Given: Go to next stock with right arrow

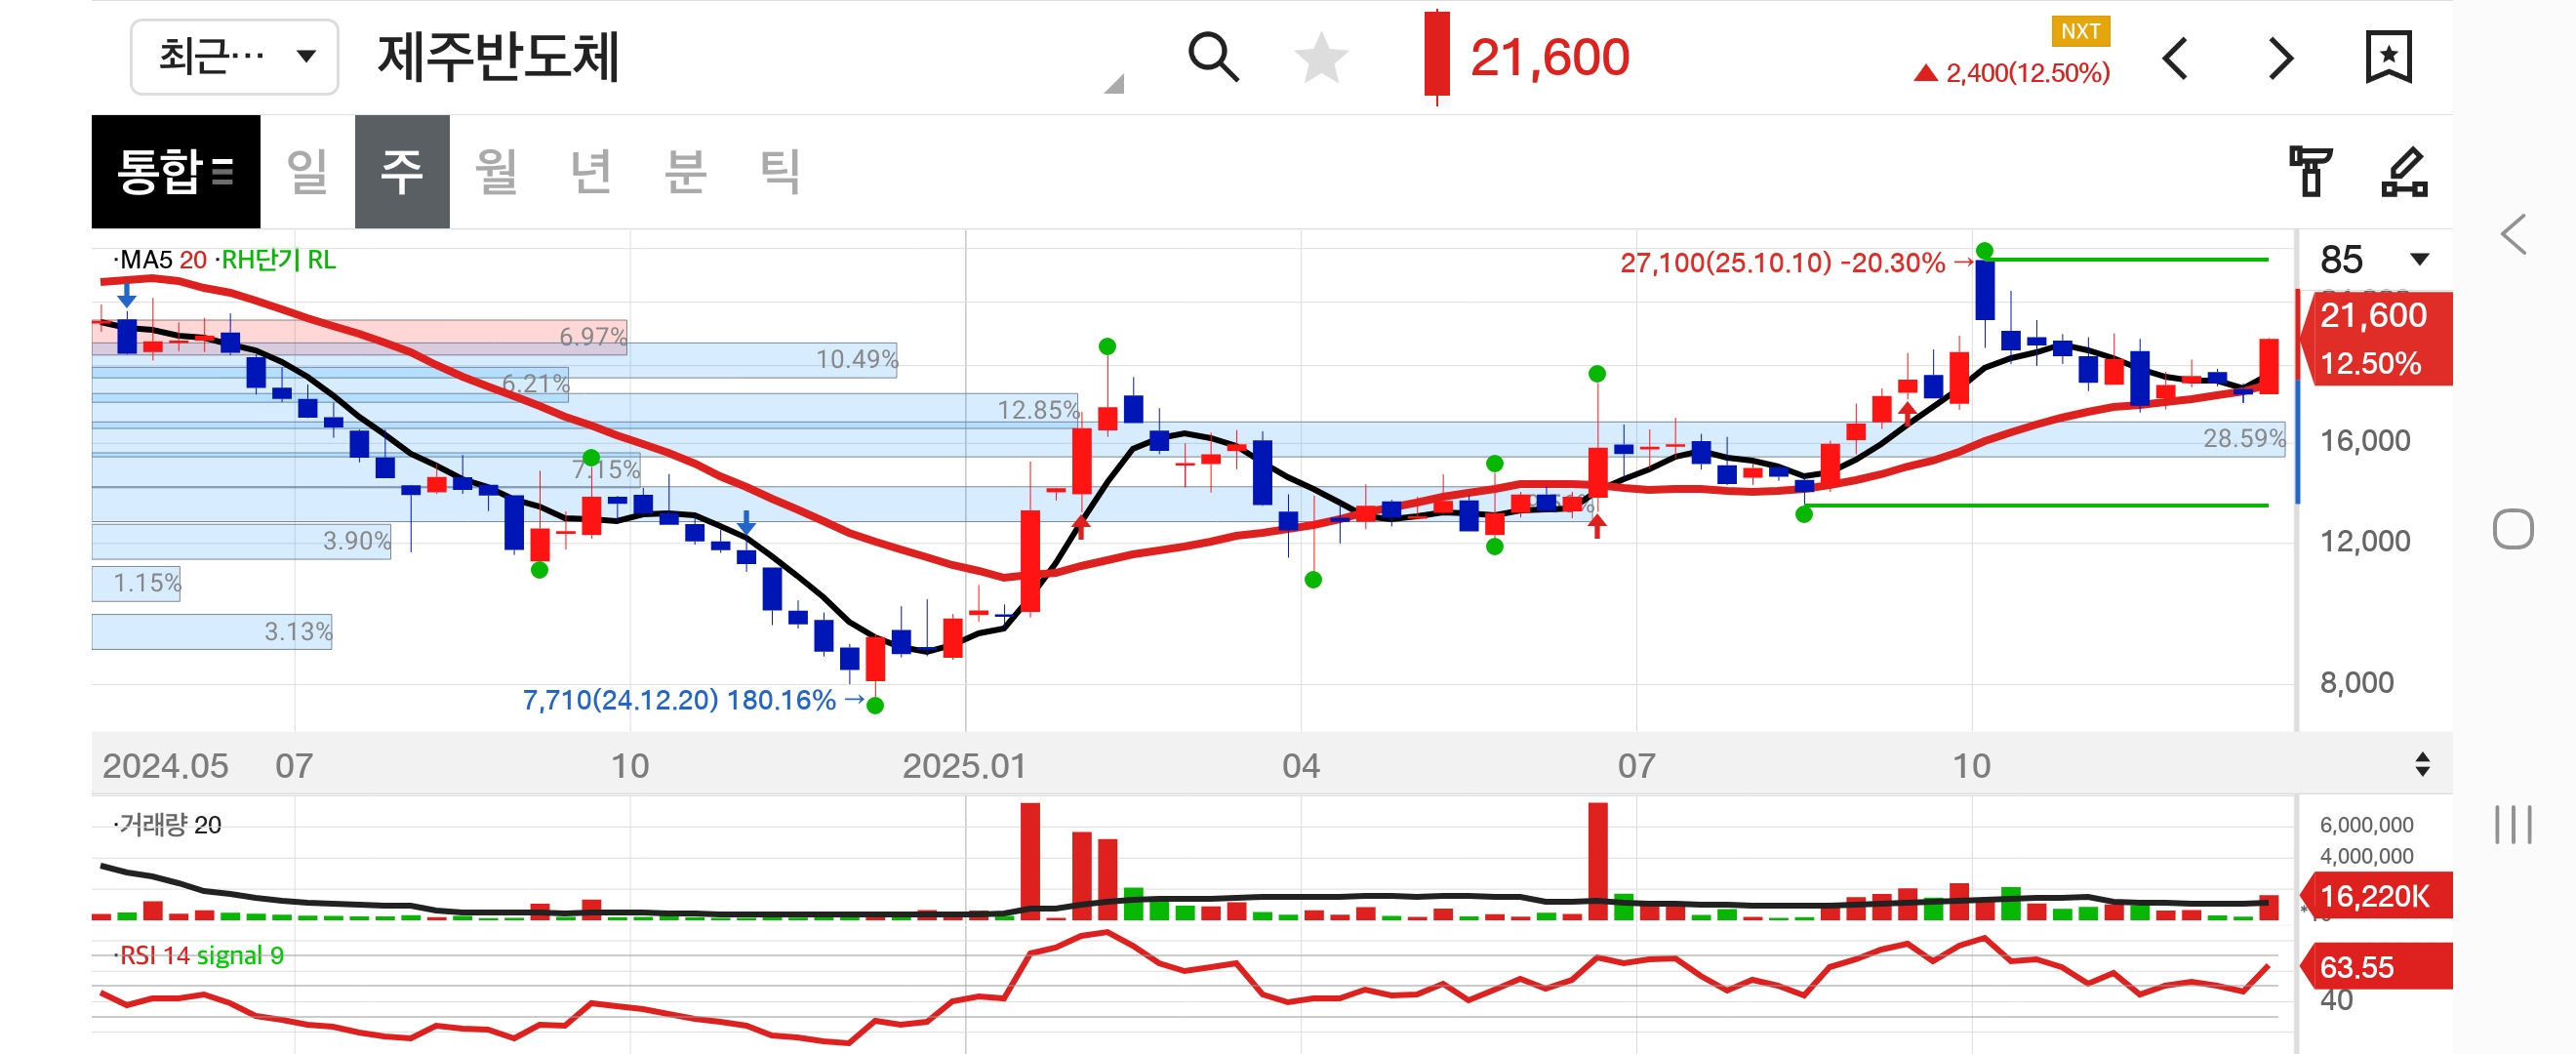Looking at the screenshot, I should tap(2281, 58).
